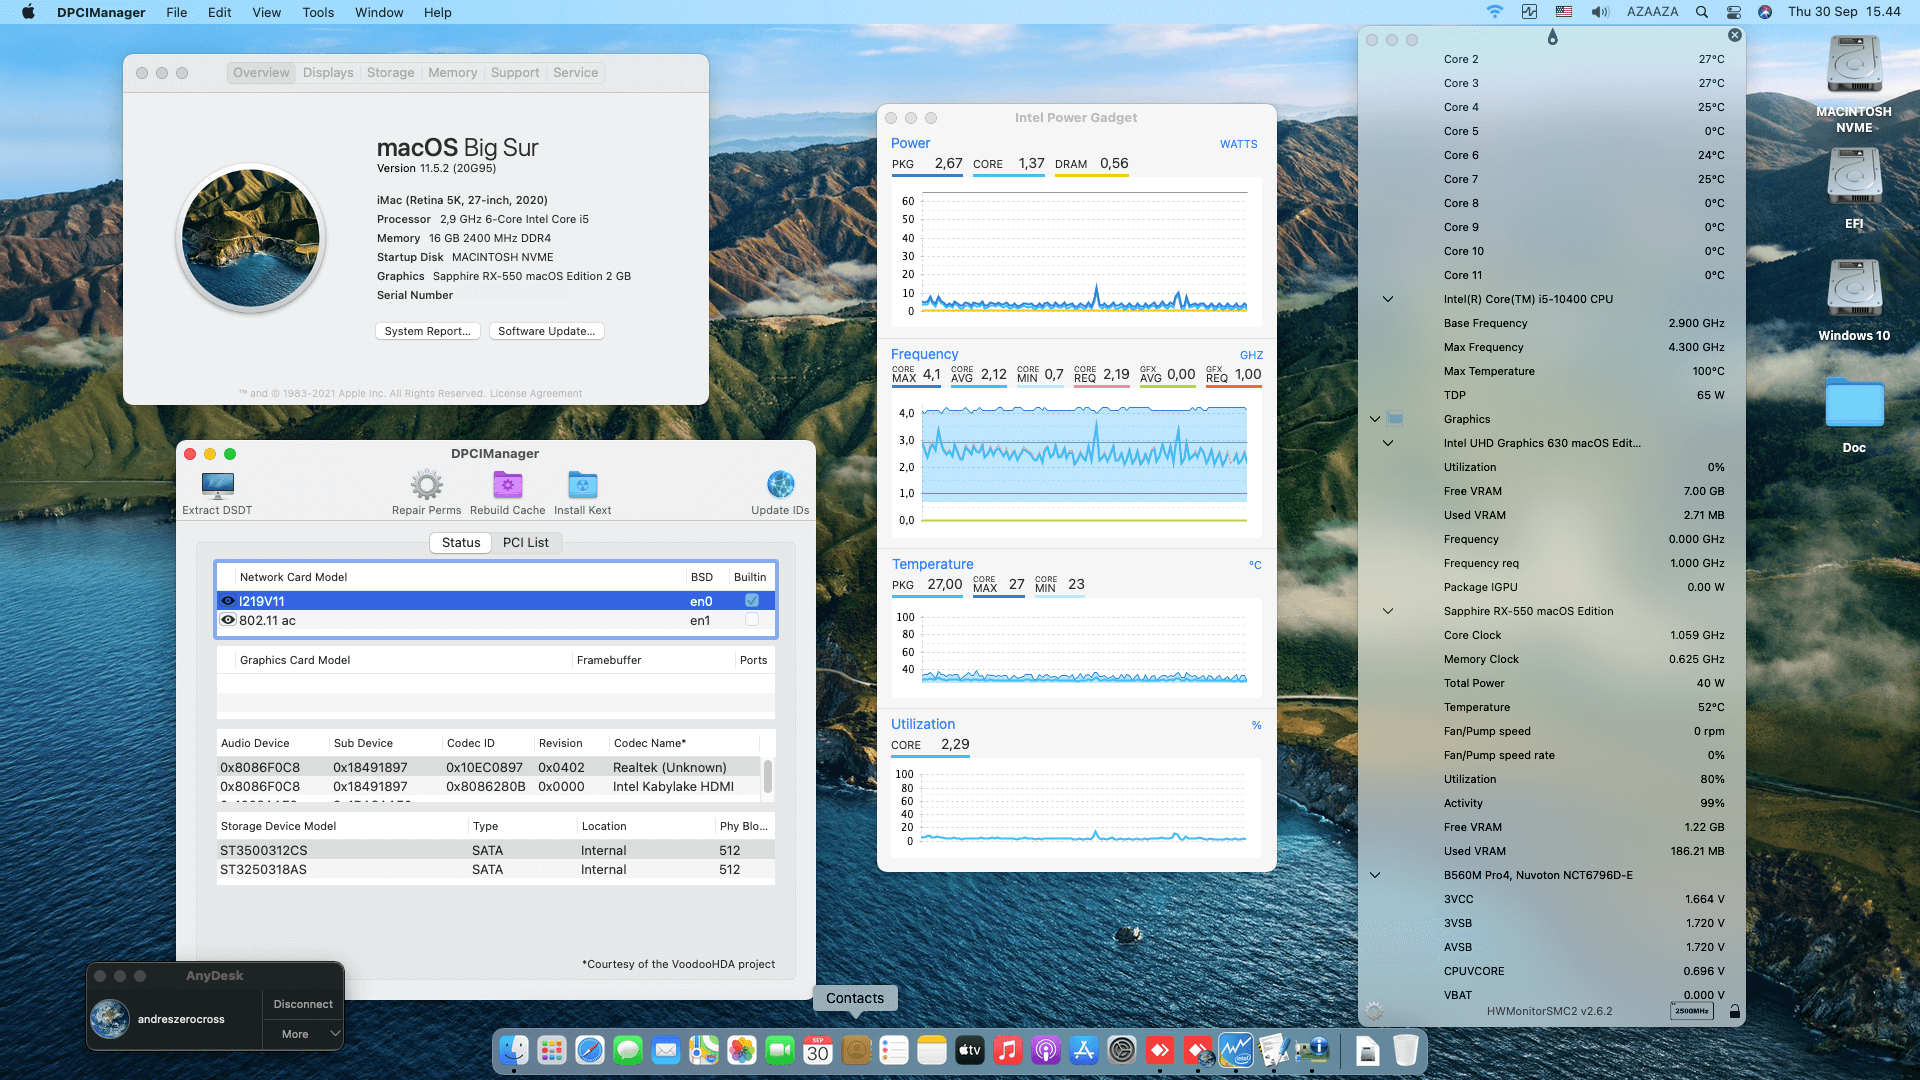Open the Windows 10 drive on desktop
1920x1080 pixels.
[x=1854, y=290]
